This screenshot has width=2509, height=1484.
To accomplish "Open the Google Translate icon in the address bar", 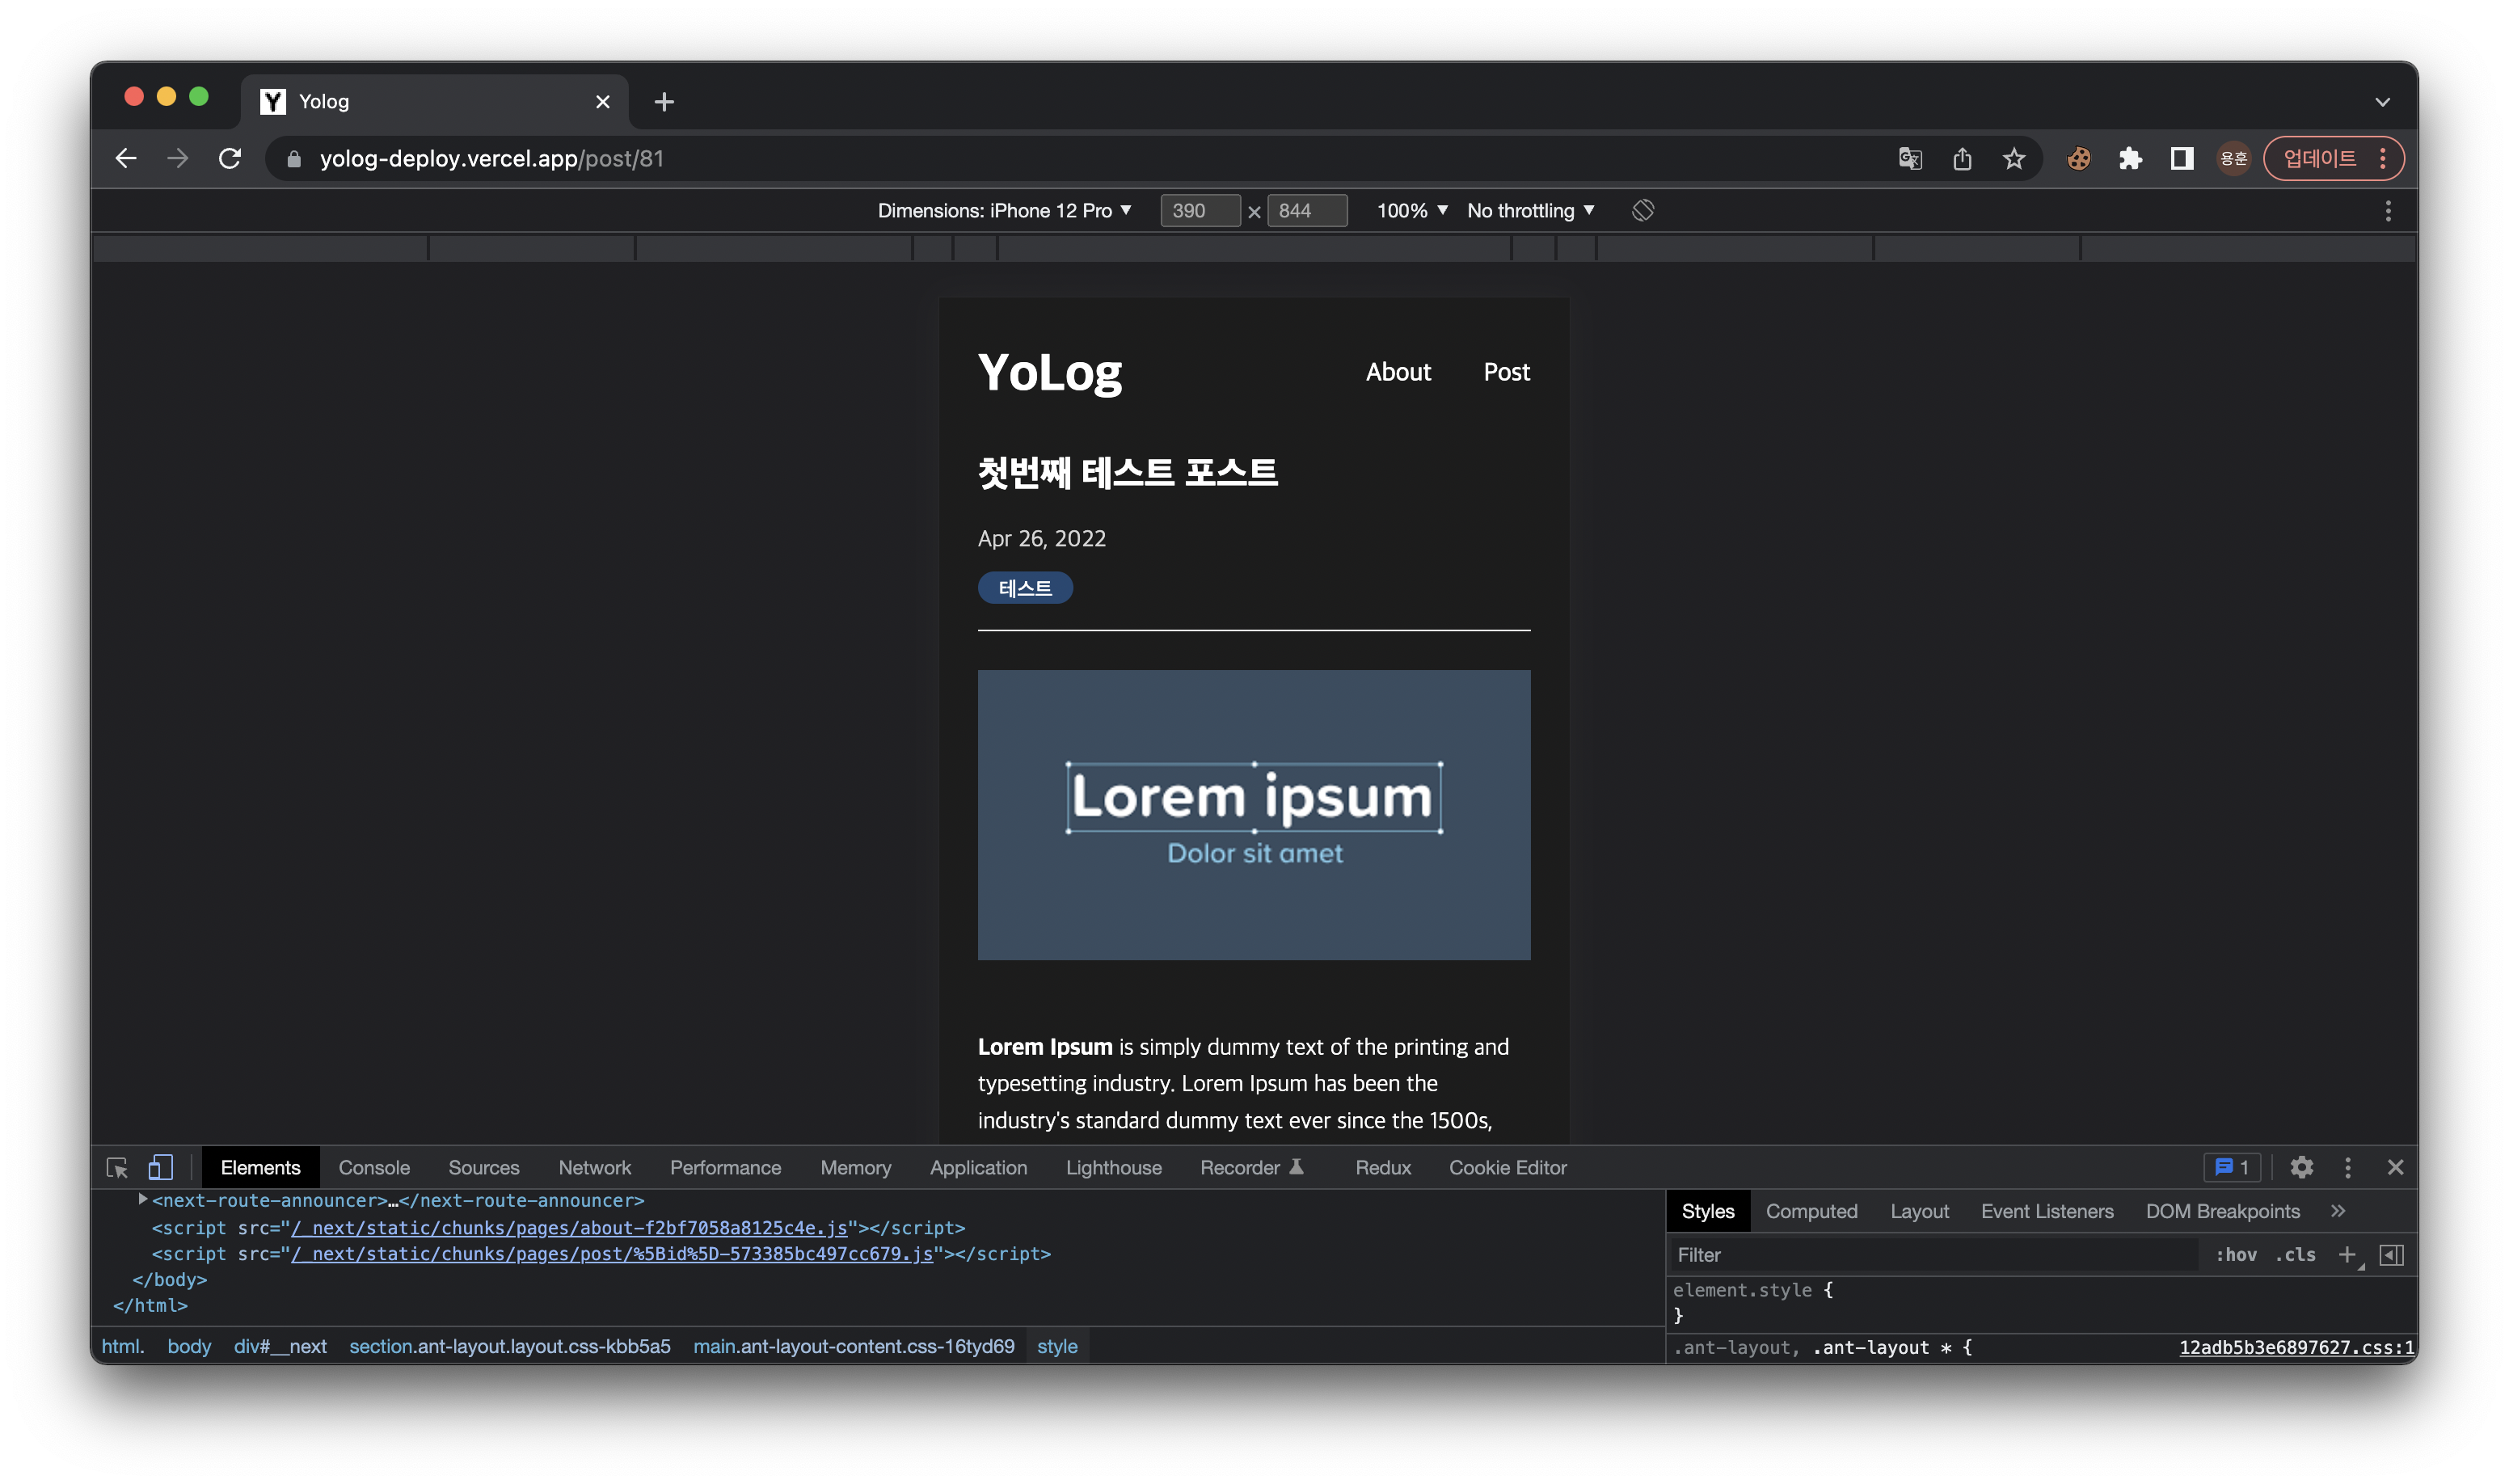I will [1910, 158].
